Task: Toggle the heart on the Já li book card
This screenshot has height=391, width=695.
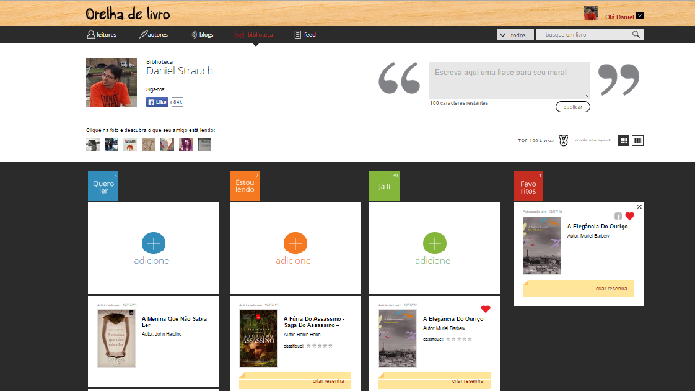Action: coord(485,309)
